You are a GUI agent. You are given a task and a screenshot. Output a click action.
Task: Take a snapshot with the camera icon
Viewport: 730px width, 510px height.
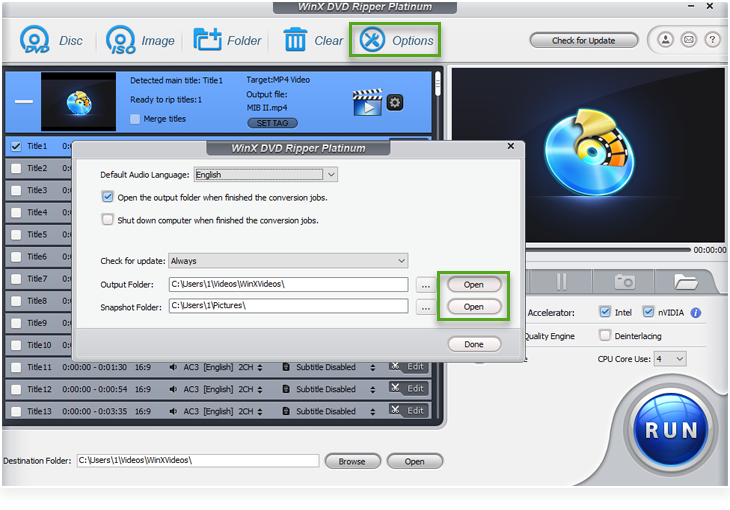coord(624,282)
